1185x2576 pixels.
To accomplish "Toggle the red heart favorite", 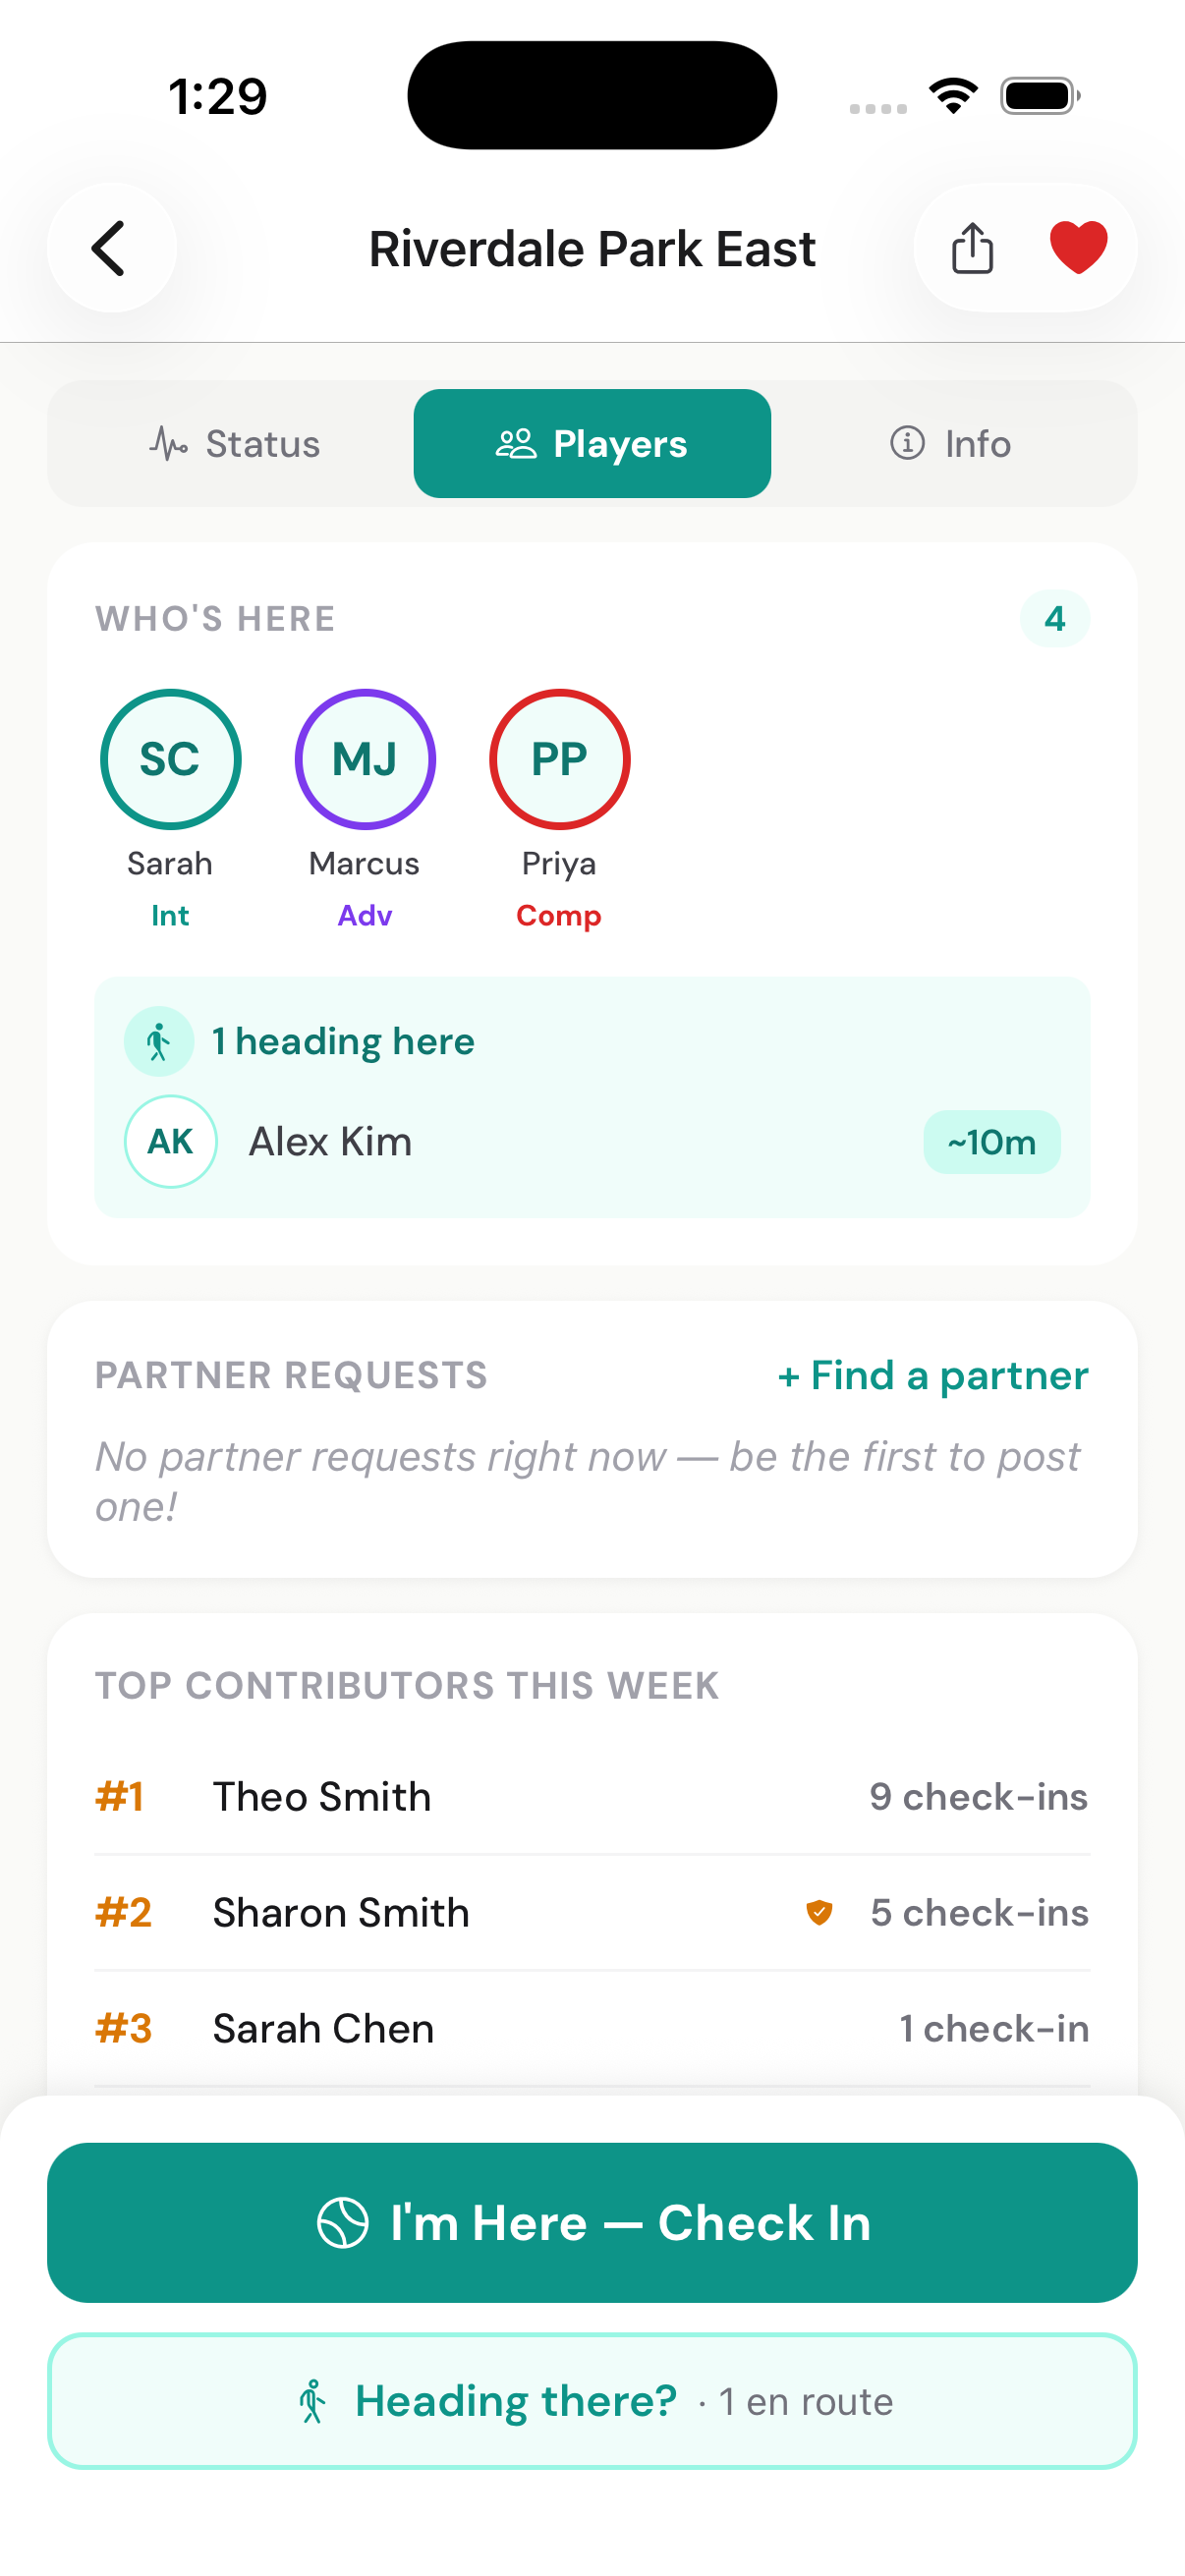I will (x=1078, y=247).
